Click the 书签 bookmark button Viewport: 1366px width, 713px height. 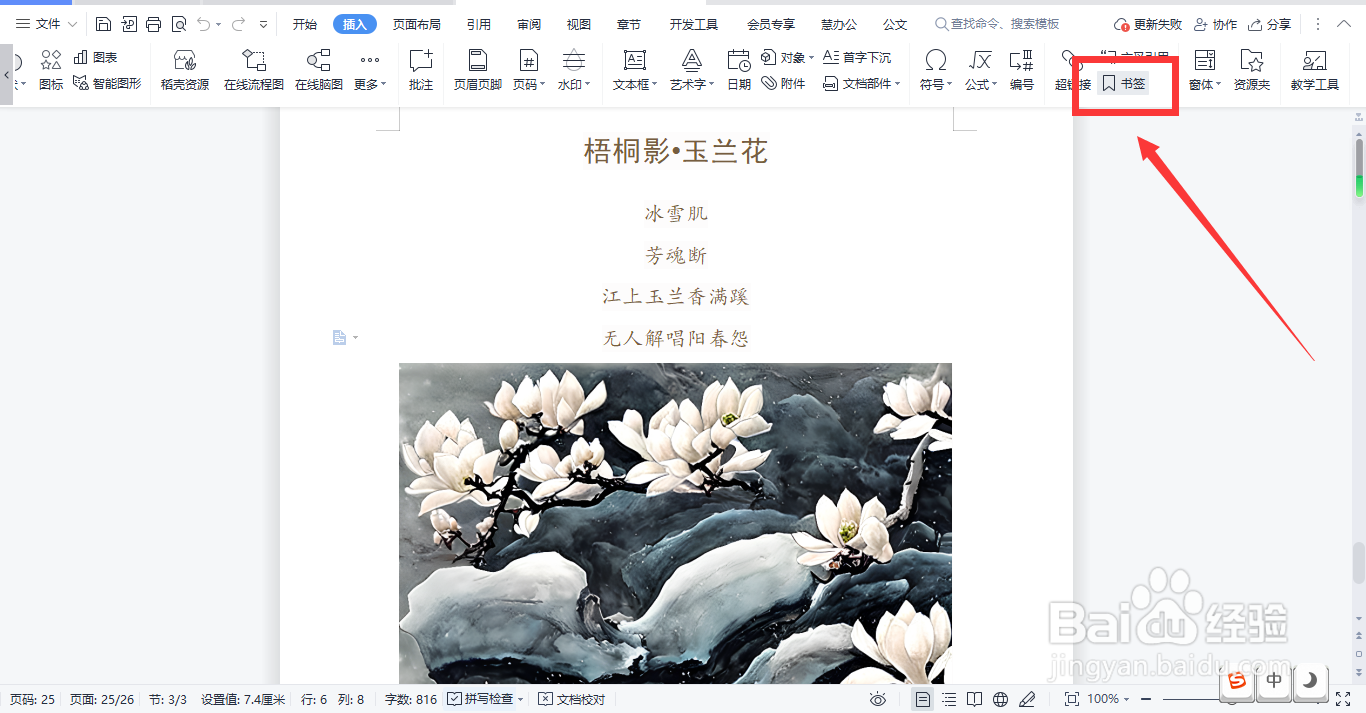coord(1124,84)
